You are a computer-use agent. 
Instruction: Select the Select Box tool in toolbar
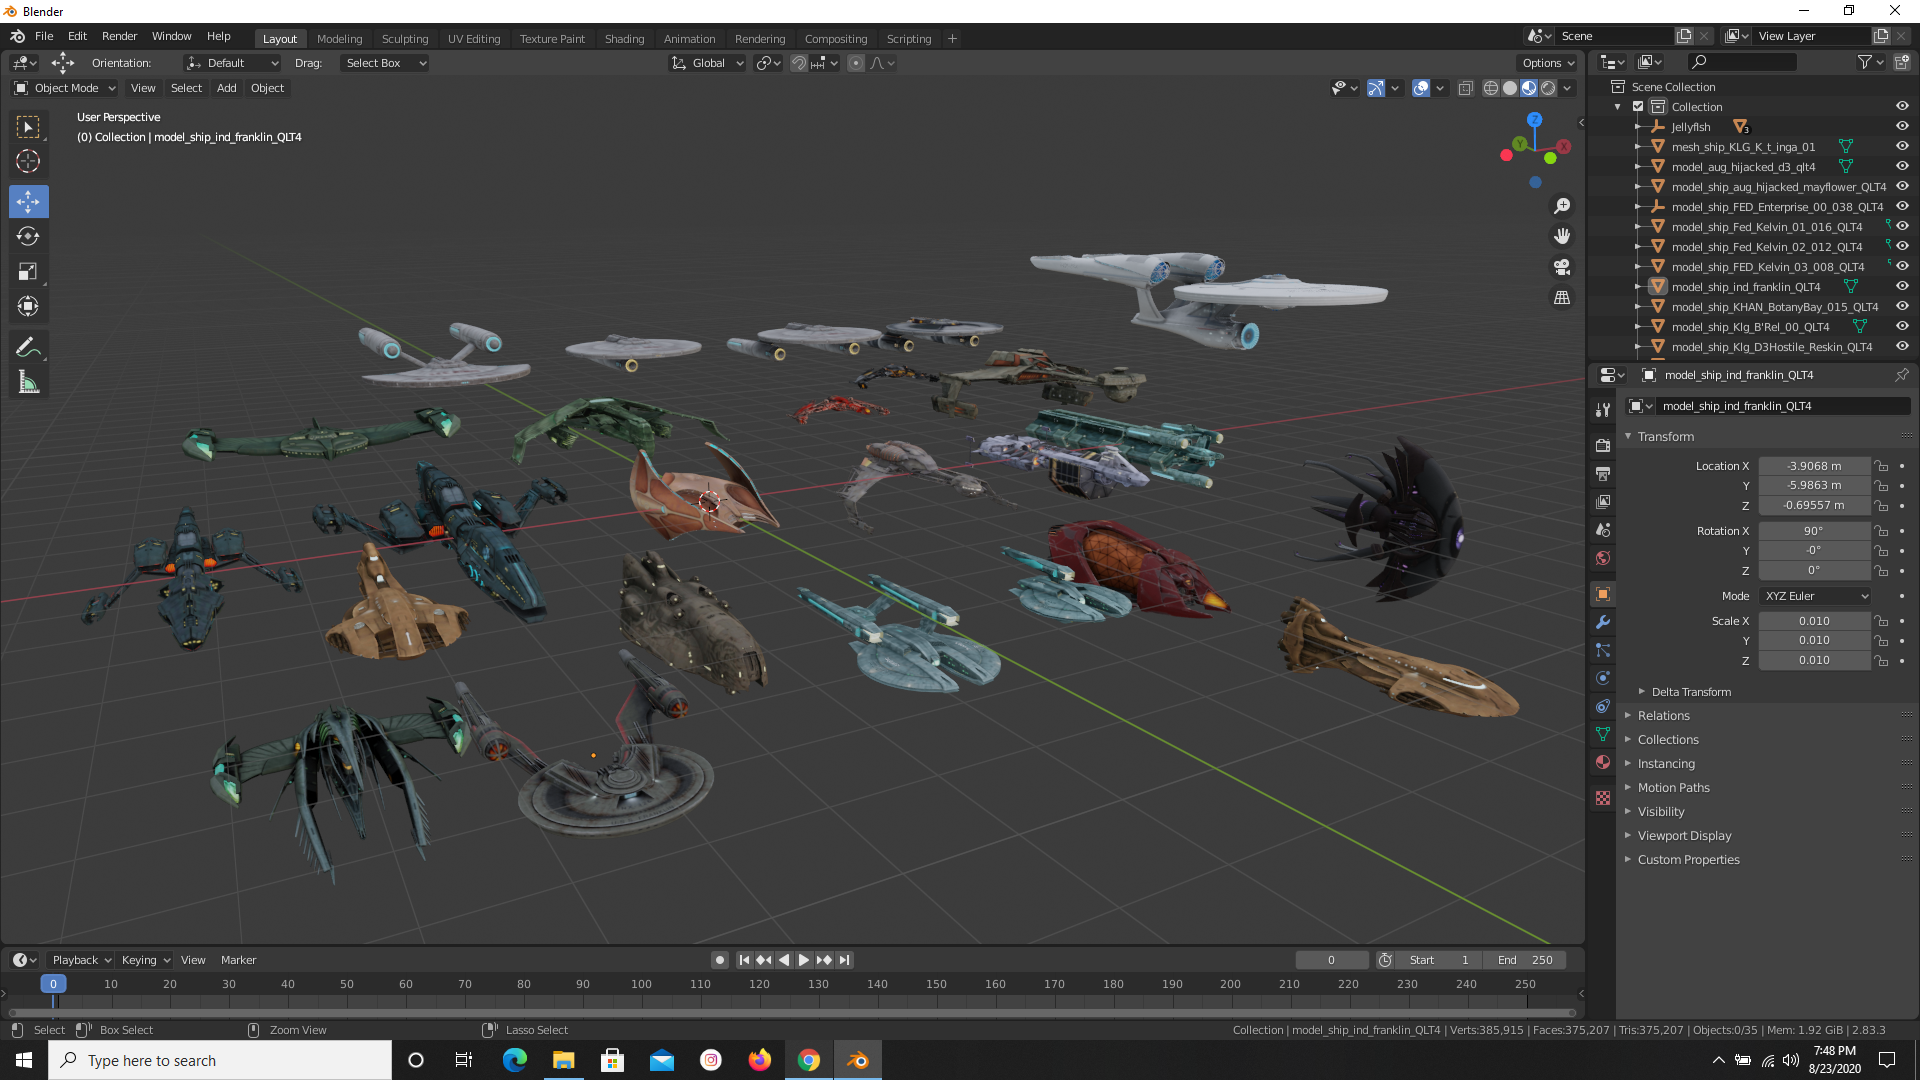coord(28,127)
